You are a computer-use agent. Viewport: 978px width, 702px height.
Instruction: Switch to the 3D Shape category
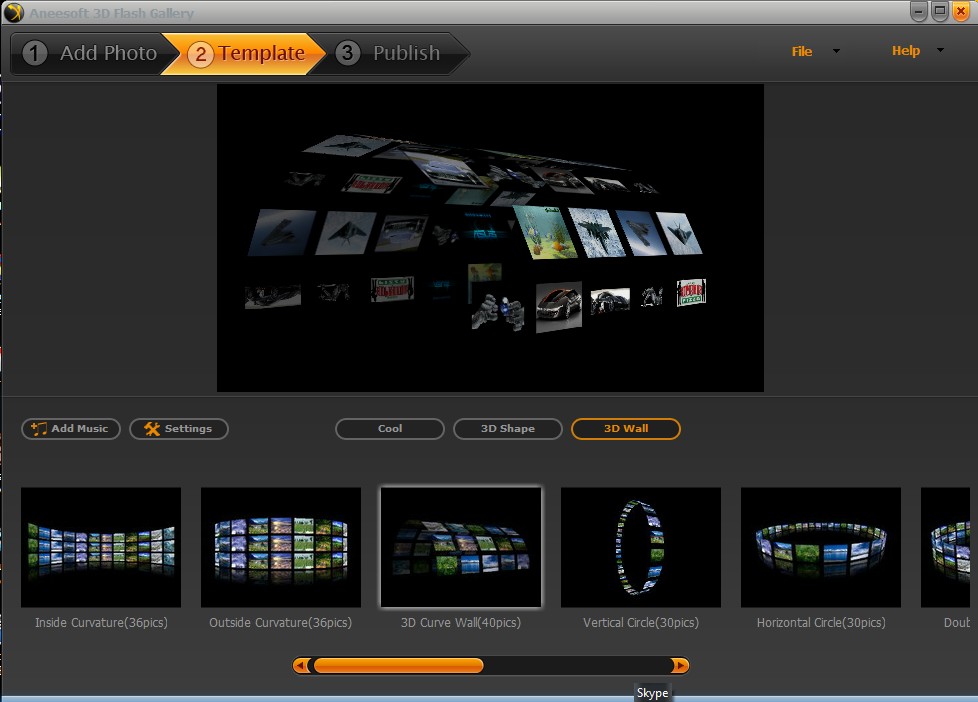(x=508, y=429)
